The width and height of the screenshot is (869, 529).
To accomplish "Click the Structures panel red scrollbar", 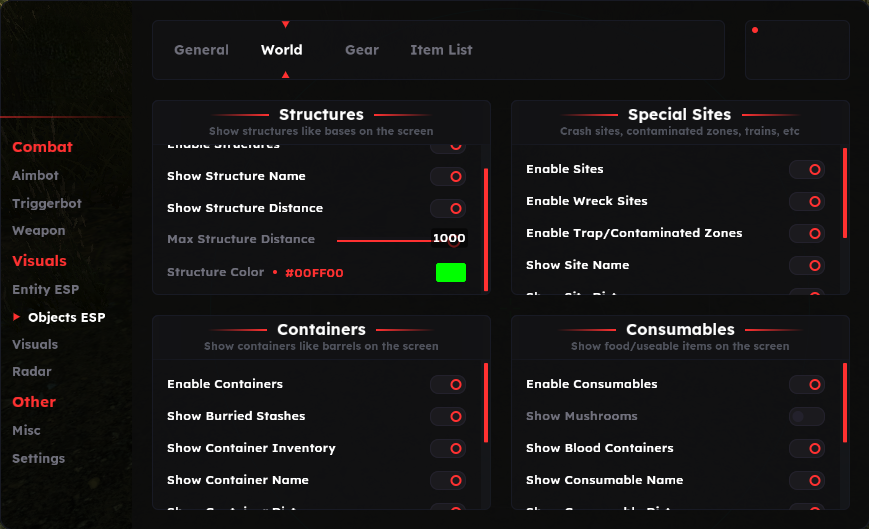I will (486, 228).
